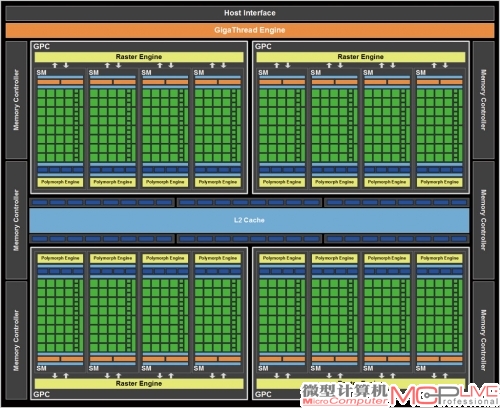Select the orange GigaThread Engine bar
Image resolution: width=500 pixels, height=408 pixels.
coord(250,30)
